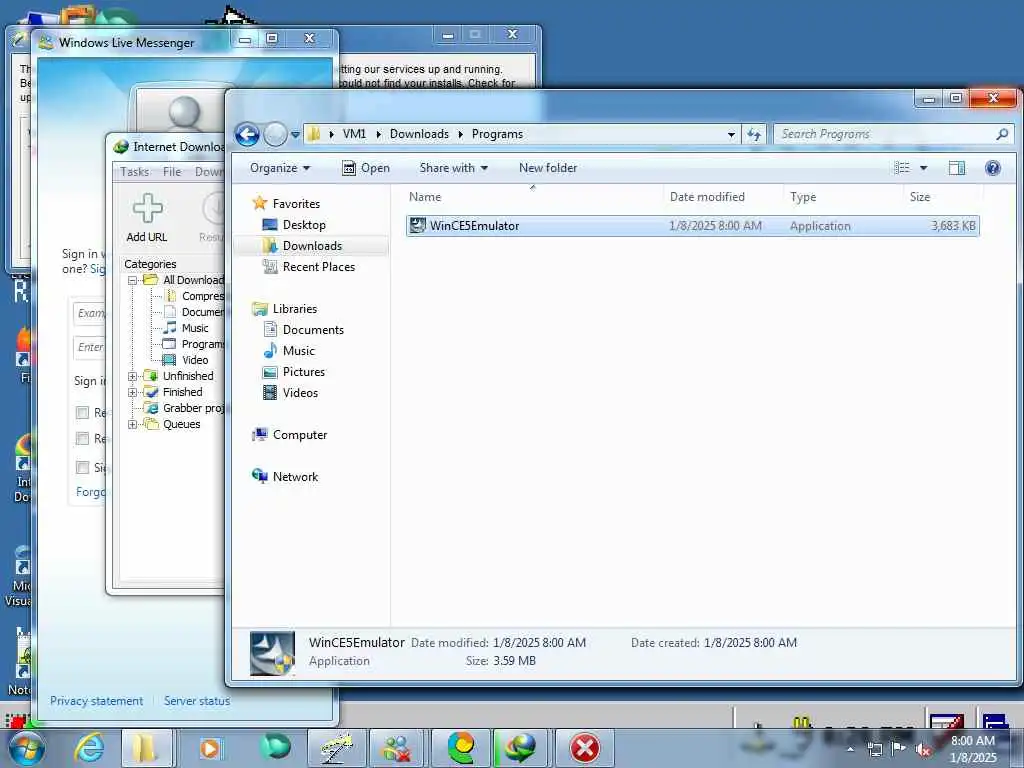Open the Videos library
The width and height of the screenshot is (1024, 768).
click(300, 392)
